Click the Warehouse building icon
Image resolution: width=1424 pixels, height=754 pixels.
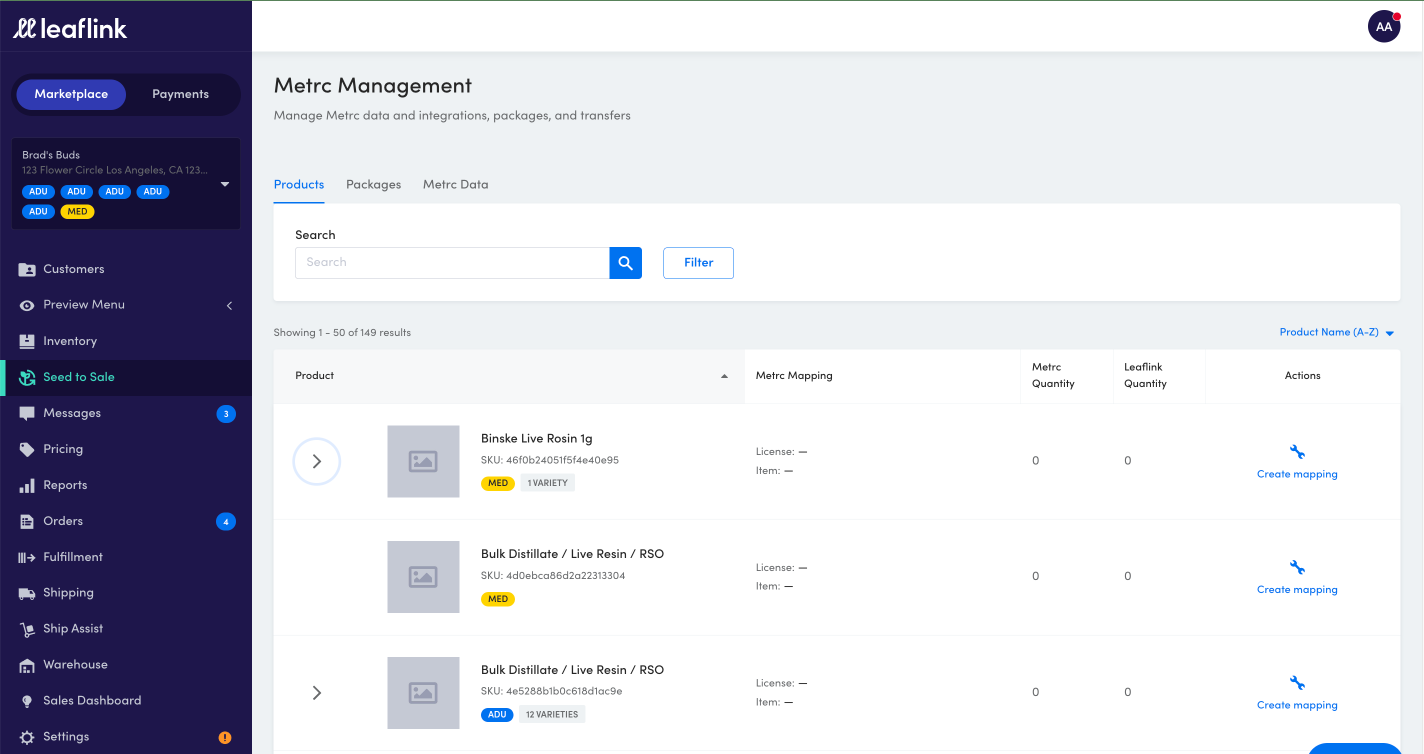pos(27,665)
